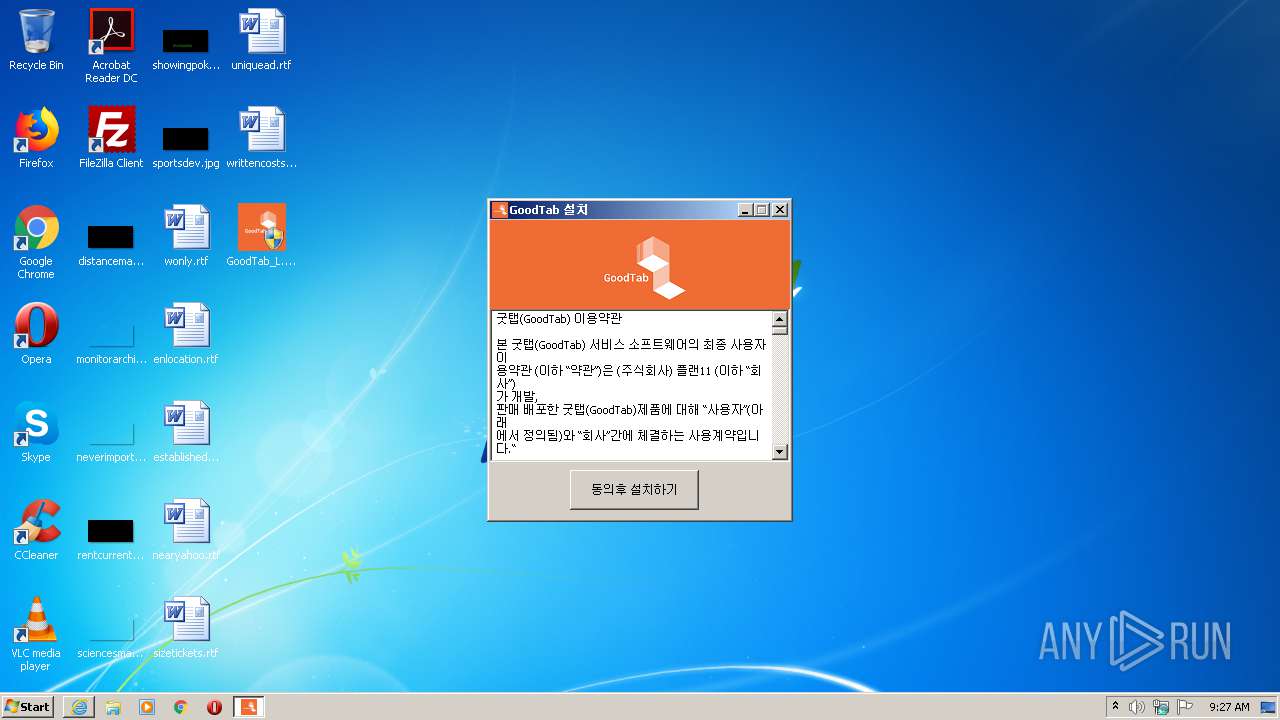Click the GoodTab installer title bar icon
The image size is (1280, 720).
click(499, 210)
